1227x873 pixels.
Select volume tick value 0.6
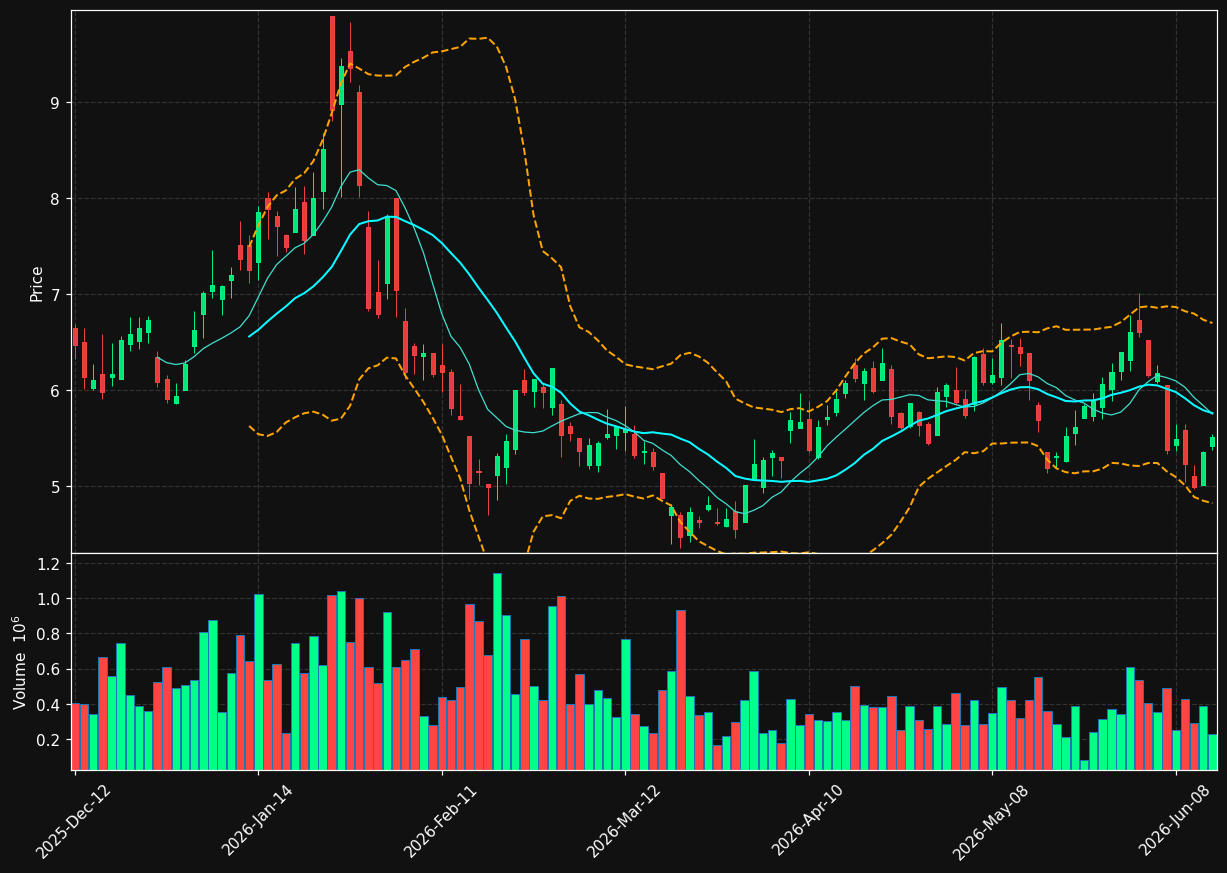[51, 669]
